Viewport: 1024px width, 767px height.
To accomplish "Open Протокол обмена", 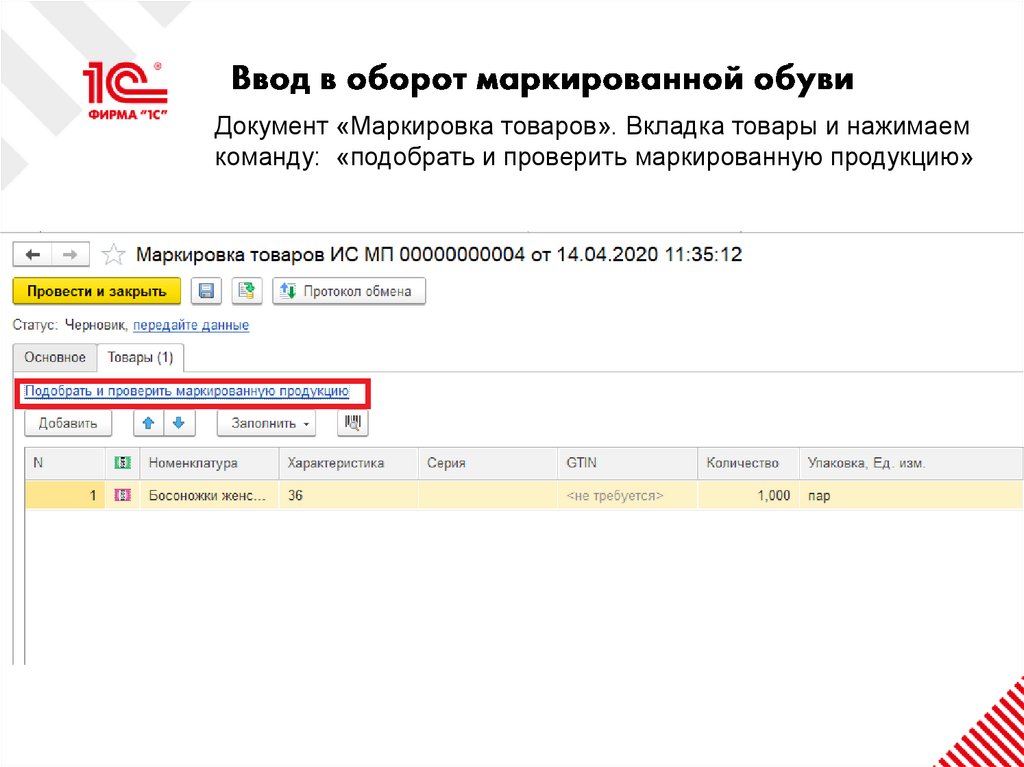I will [349, 291].
